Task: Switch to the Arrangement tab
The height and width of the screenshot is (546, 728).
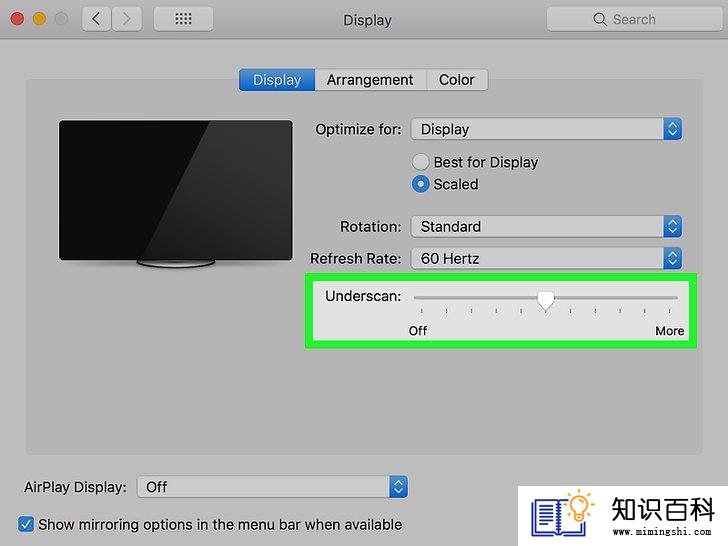Action: [370, 80]
